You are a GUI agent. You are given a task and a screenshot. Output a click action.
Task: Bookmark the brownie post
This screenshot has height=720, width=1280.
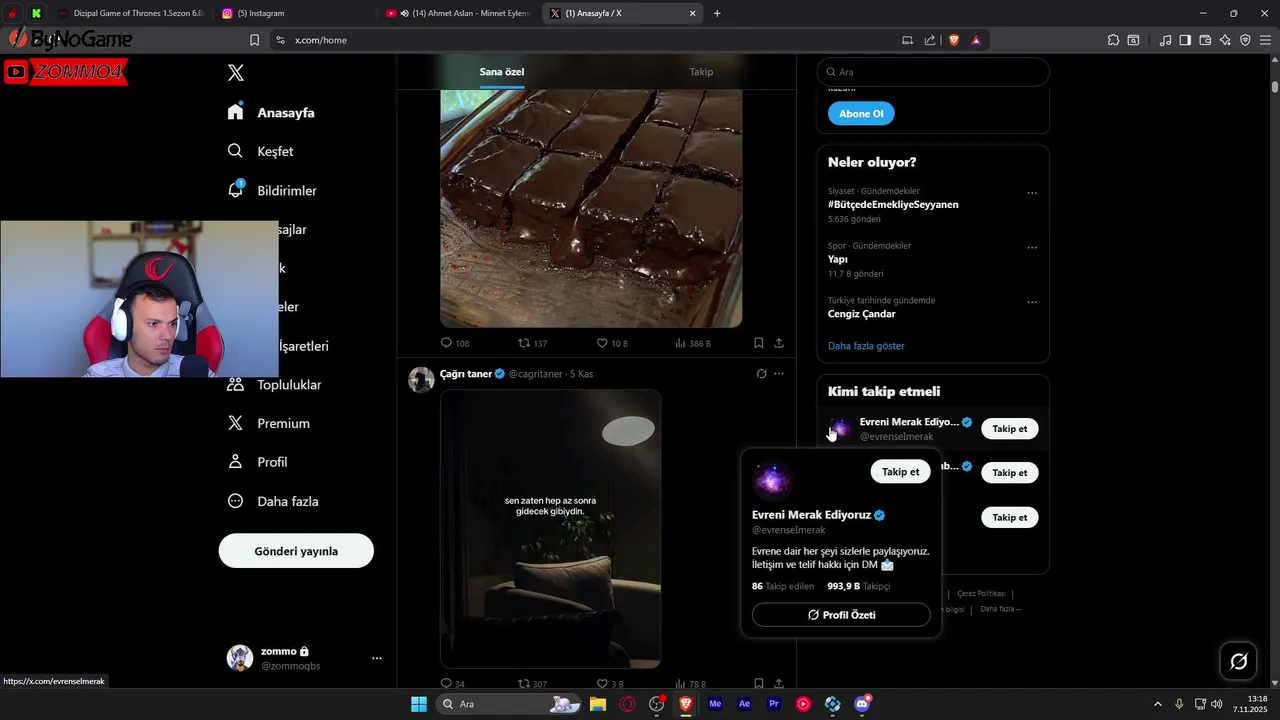[759, 343]
